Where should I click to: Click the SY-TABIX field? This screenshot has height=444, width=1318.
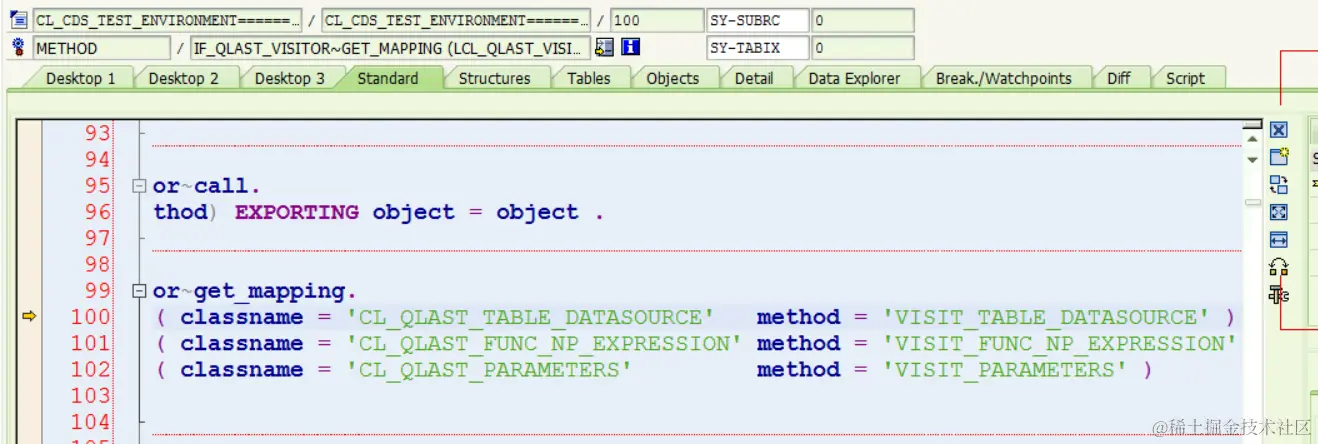(757, 48)
